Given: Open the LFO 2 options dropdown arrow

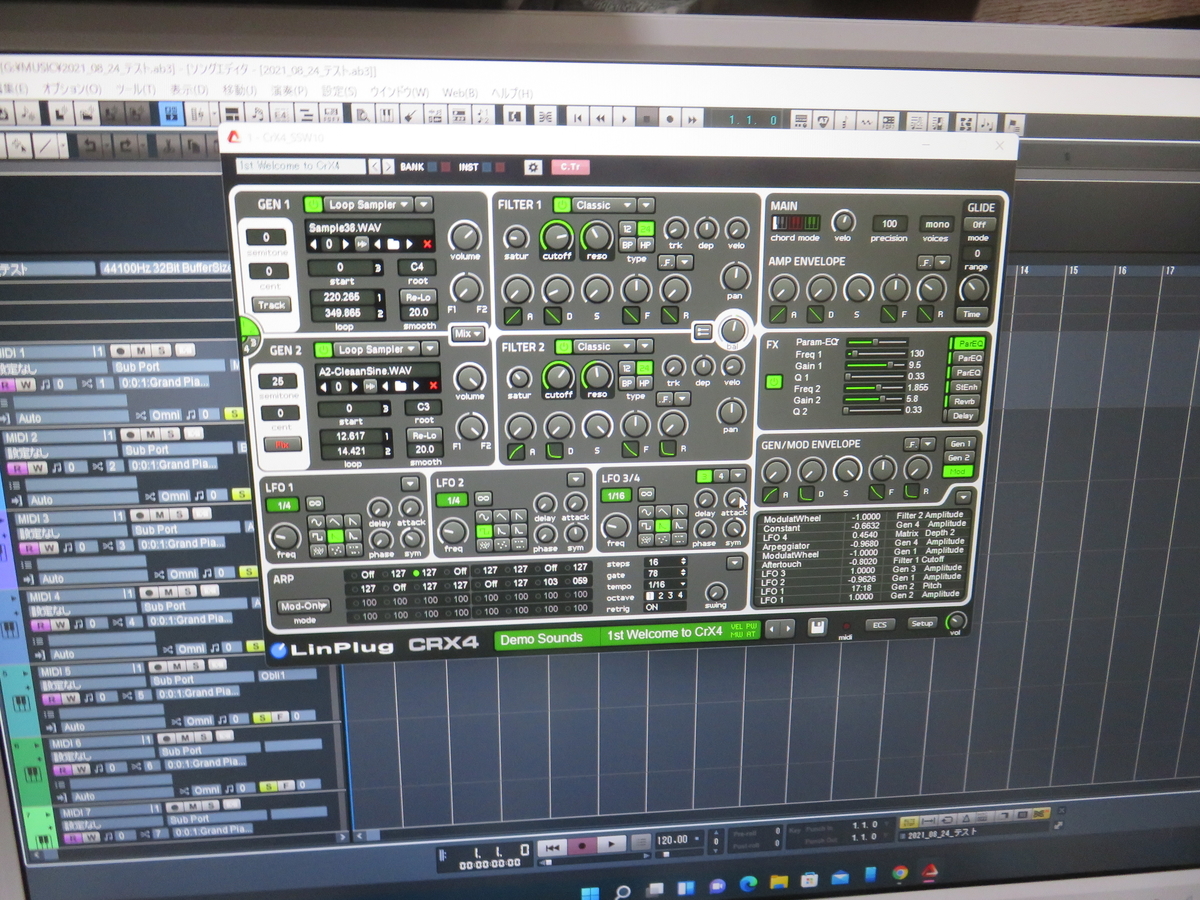Looking at the screenshot, I should (575, 480).
